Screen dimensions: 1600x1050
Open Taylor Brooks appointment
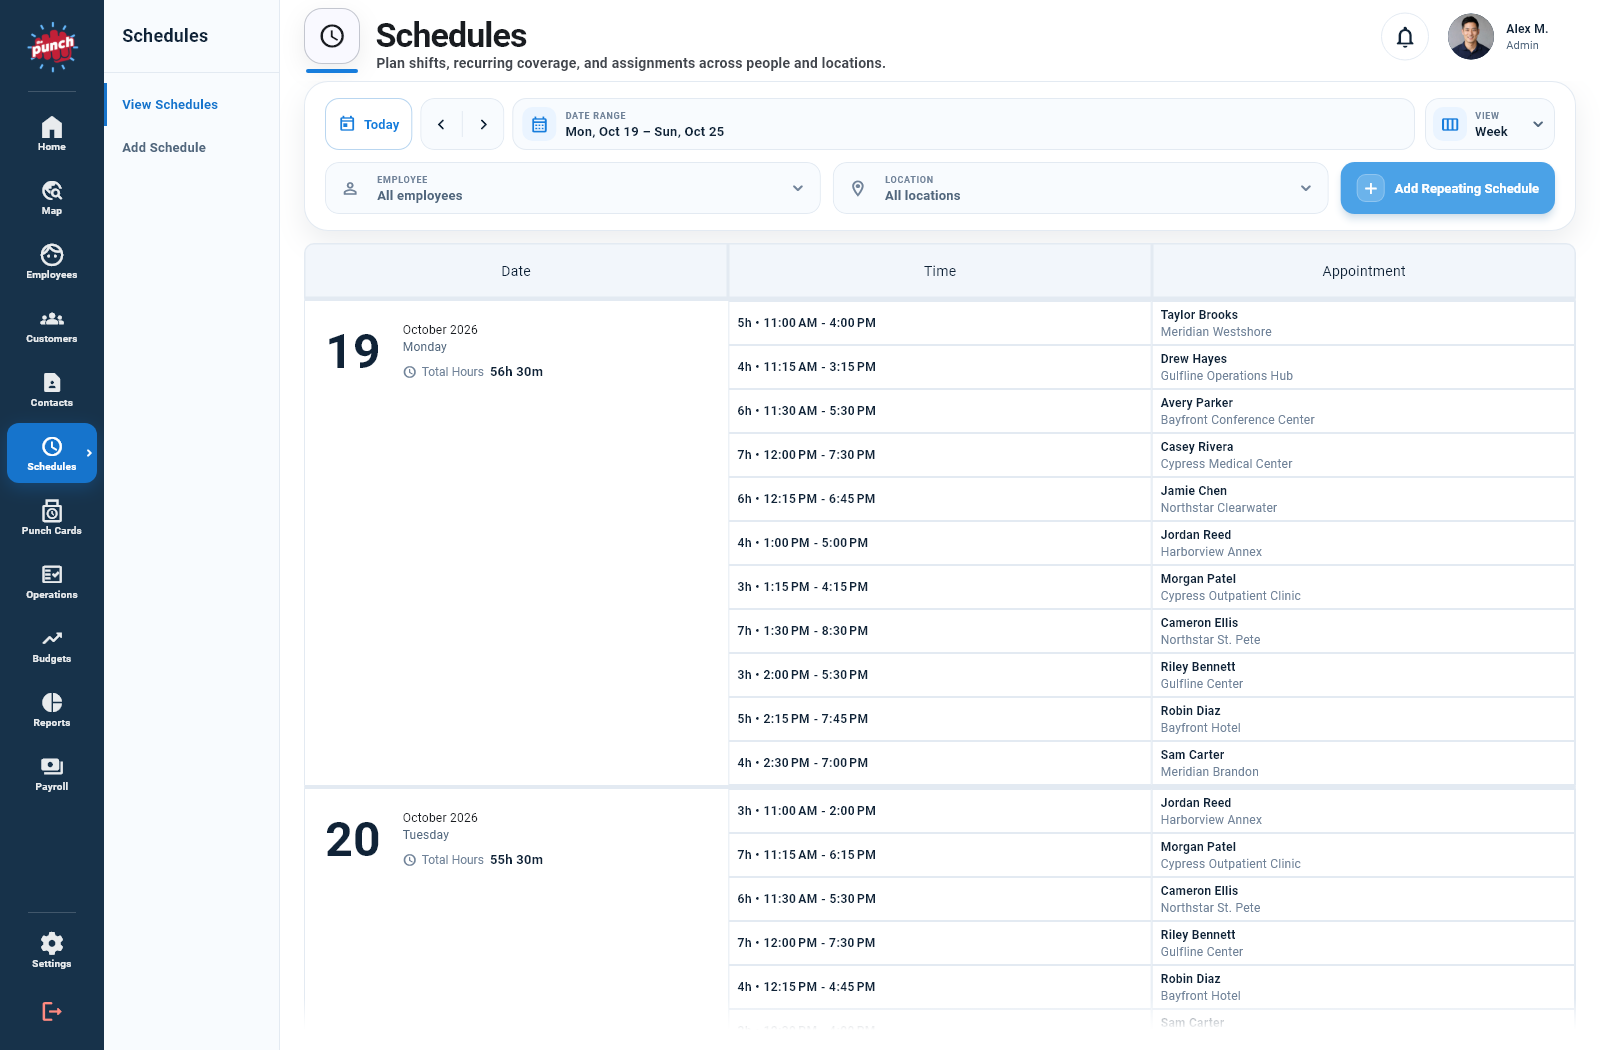[1363, 323]
